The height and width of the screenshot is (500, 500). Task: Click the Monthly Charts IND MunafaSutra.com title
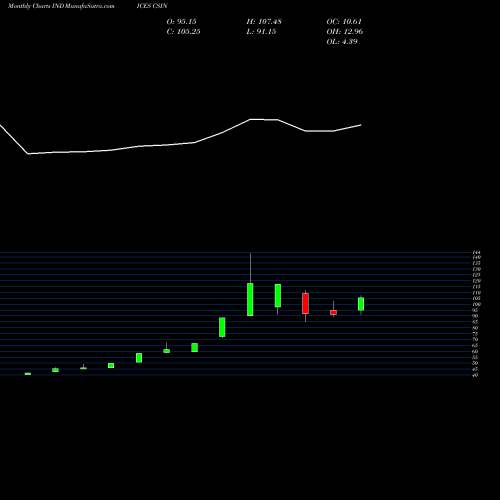coord(61,6)
